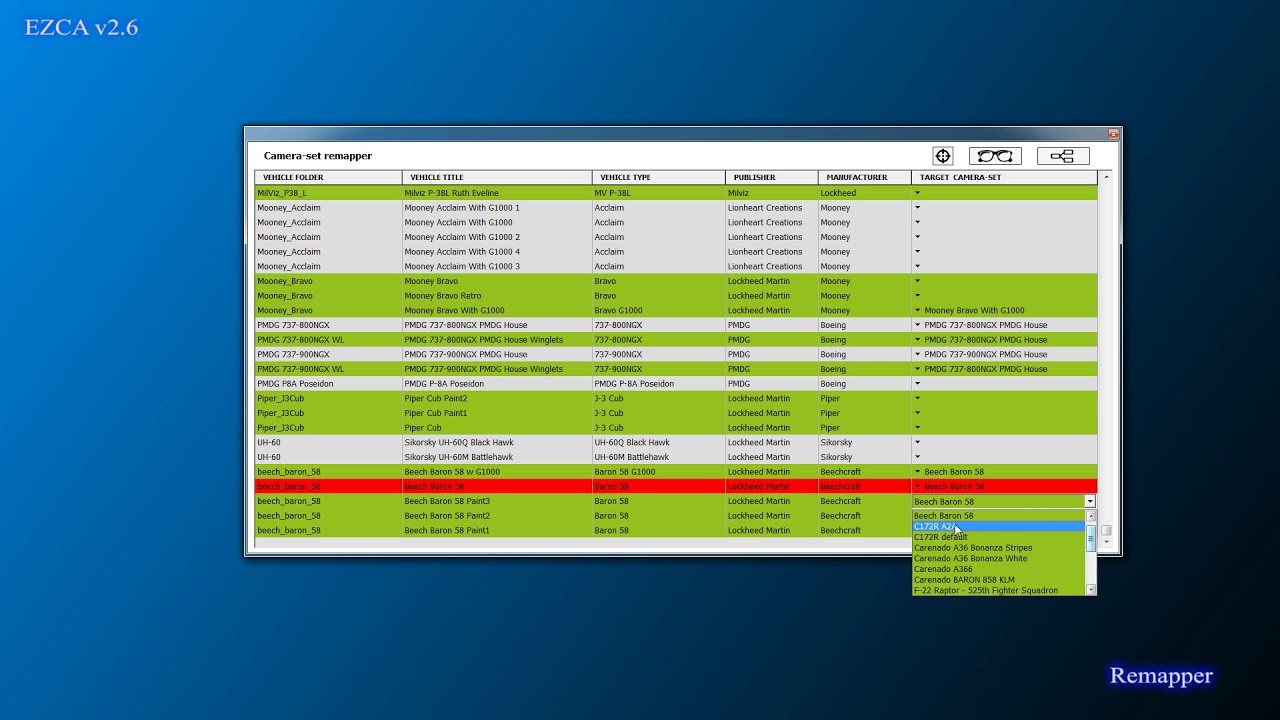1280x720 pixels.
Task: Sort by VEHICLE TITLE column header
Action: click(497, 177)
